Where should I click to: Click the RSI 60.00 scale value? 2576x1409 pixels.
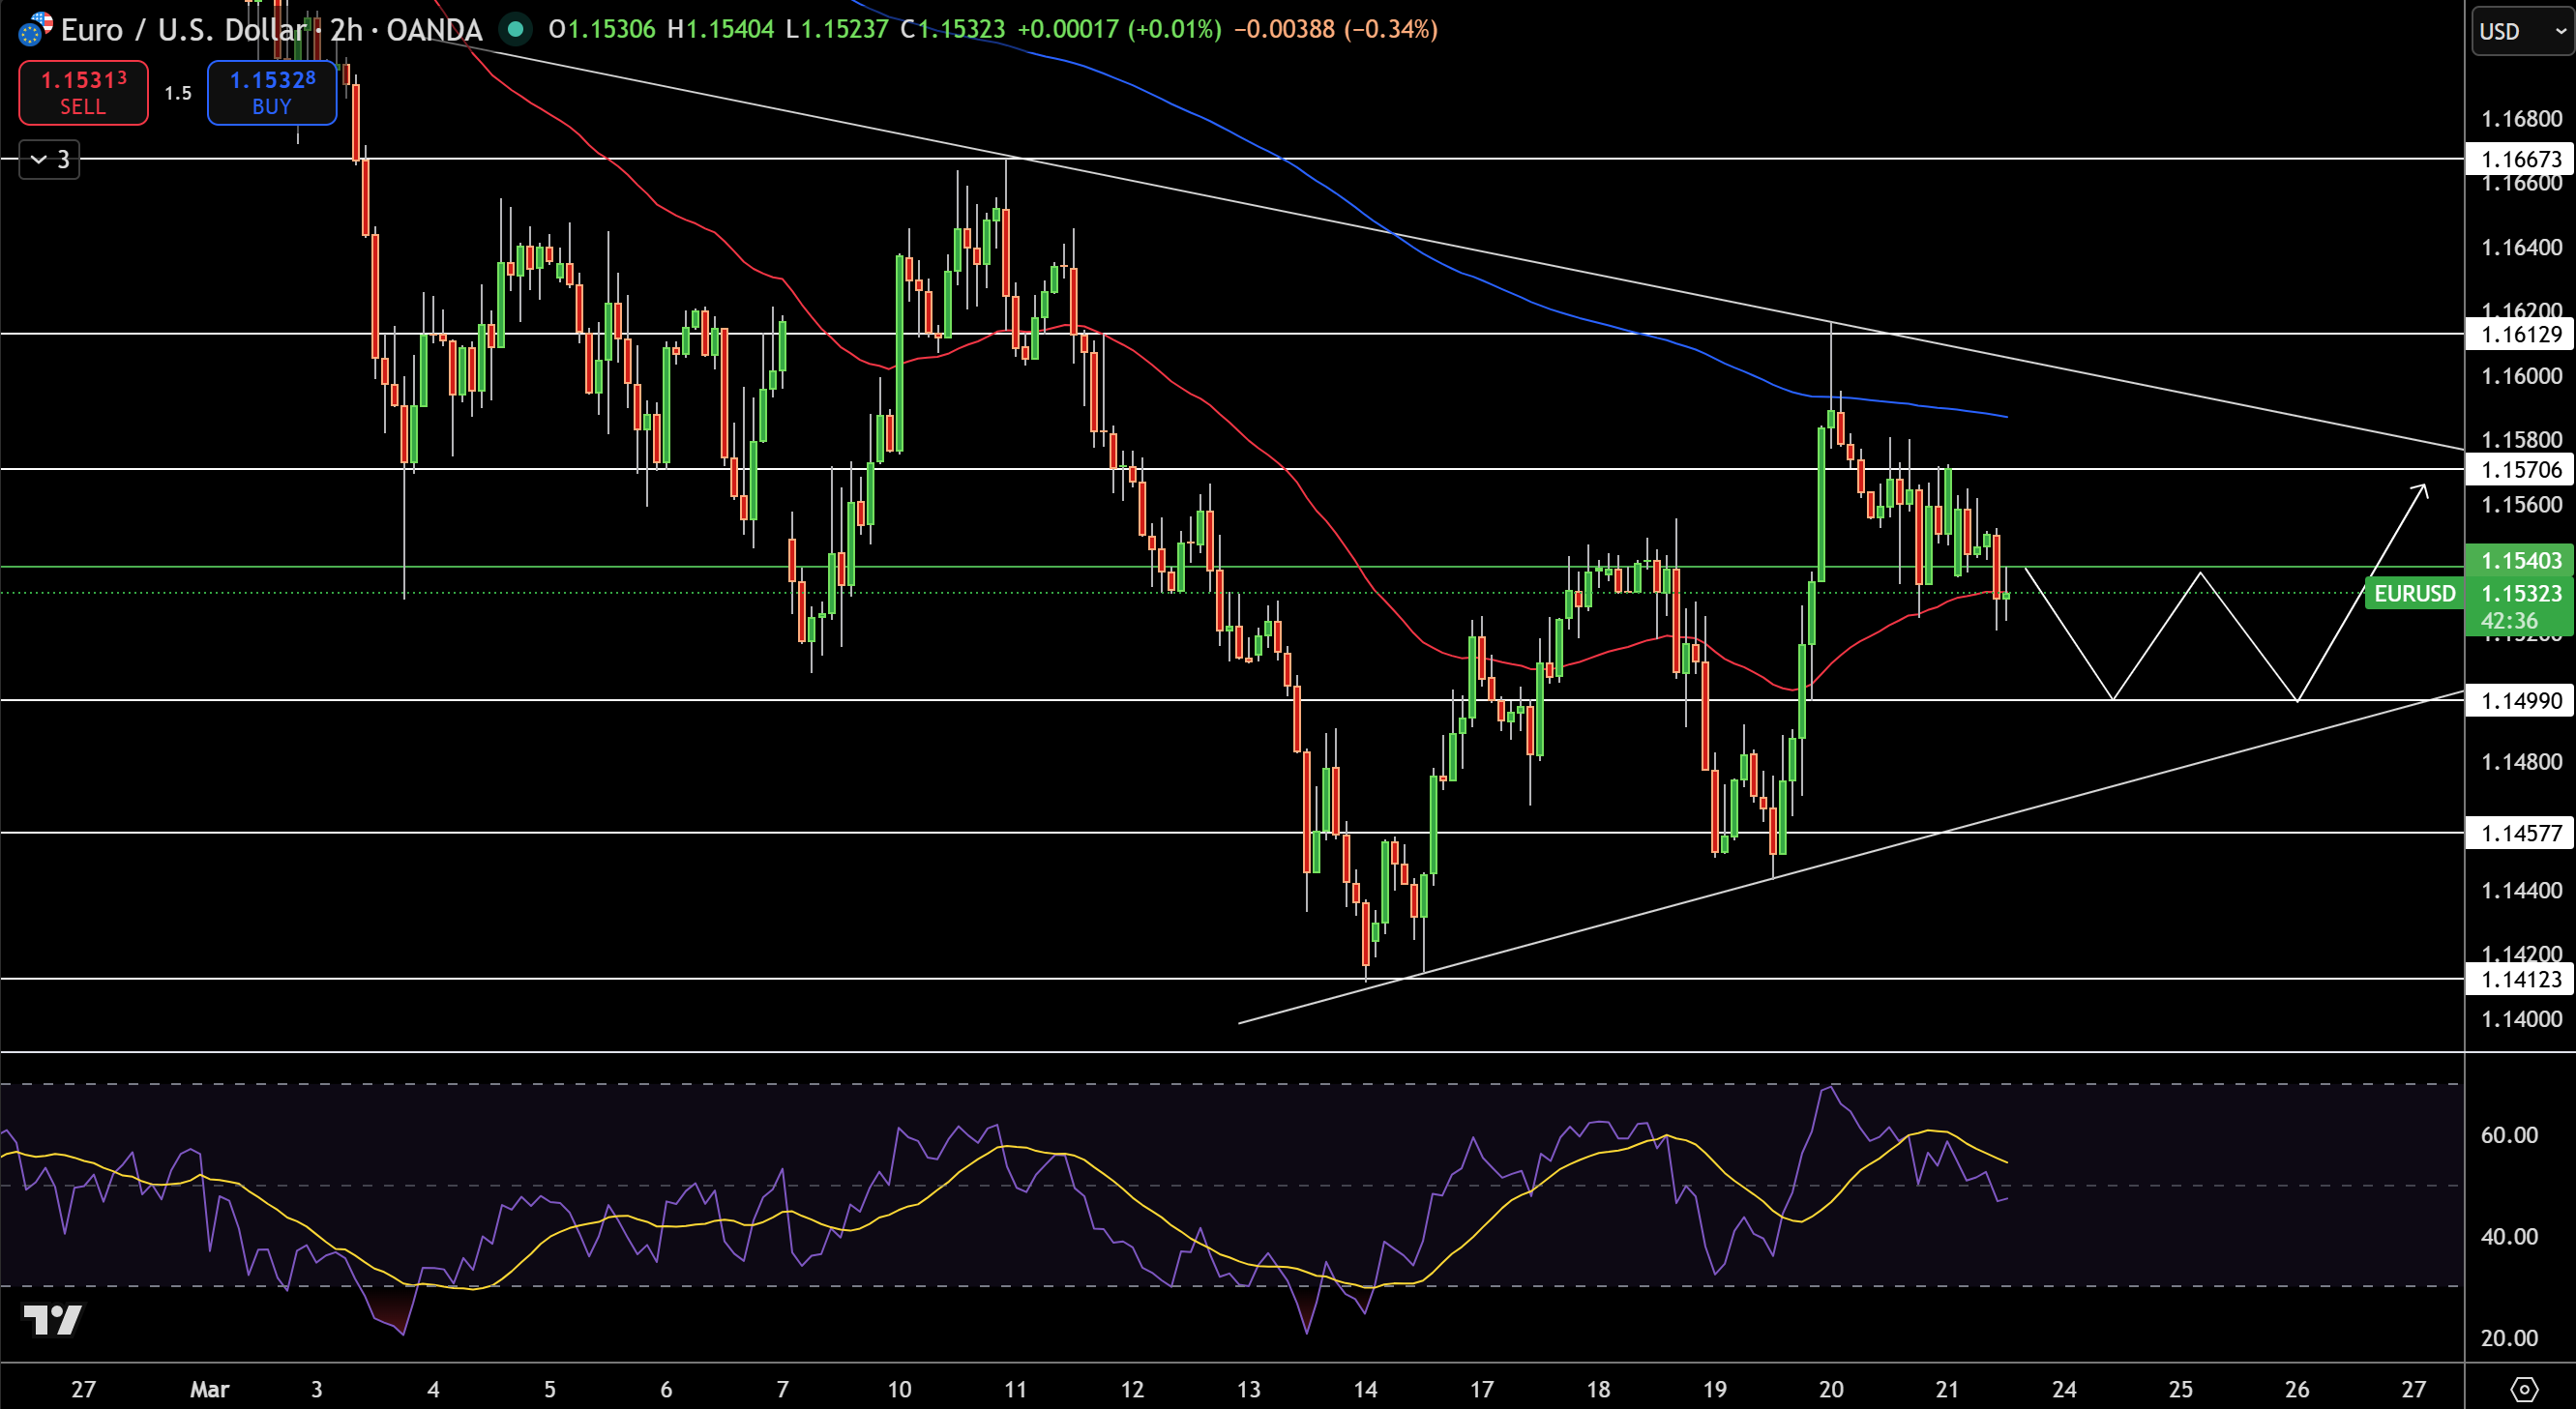[x=2509, y=1135]
